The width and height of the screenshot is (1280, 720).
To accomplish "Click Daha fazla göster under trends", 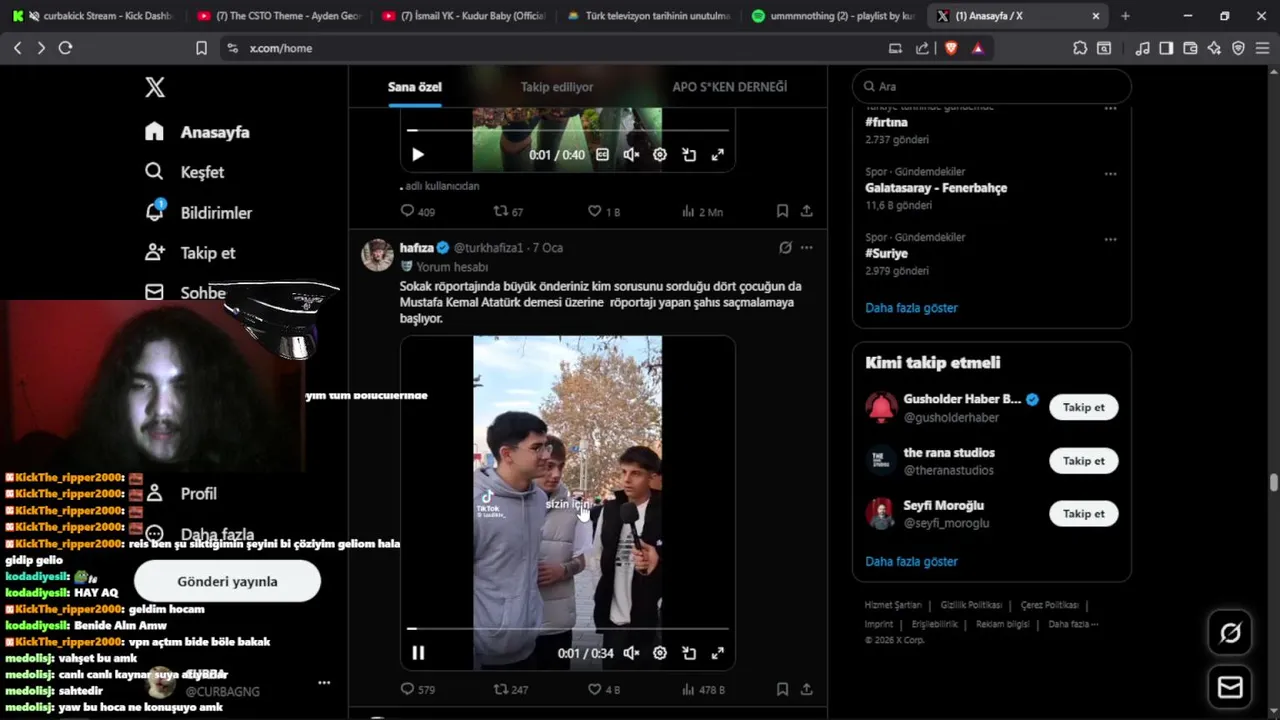I will pos(911,308).
